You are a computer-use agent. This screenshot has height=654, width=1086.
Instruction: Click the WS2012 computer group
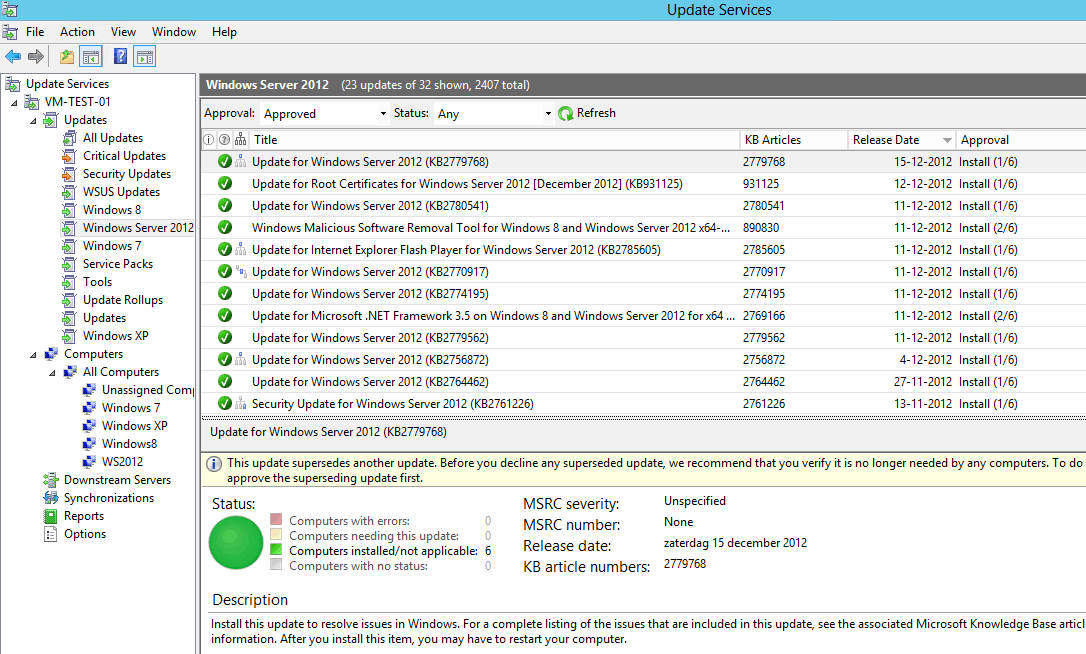122,462
